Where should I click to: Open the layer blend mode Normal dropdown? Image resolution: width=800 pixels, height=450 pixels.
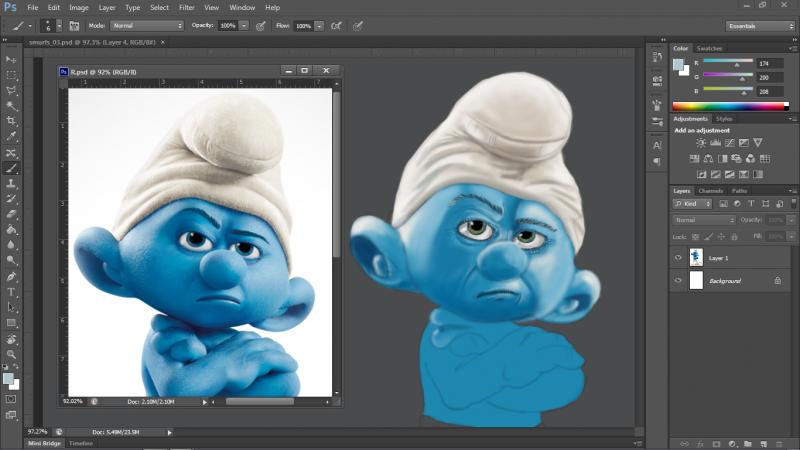(704, 220)
